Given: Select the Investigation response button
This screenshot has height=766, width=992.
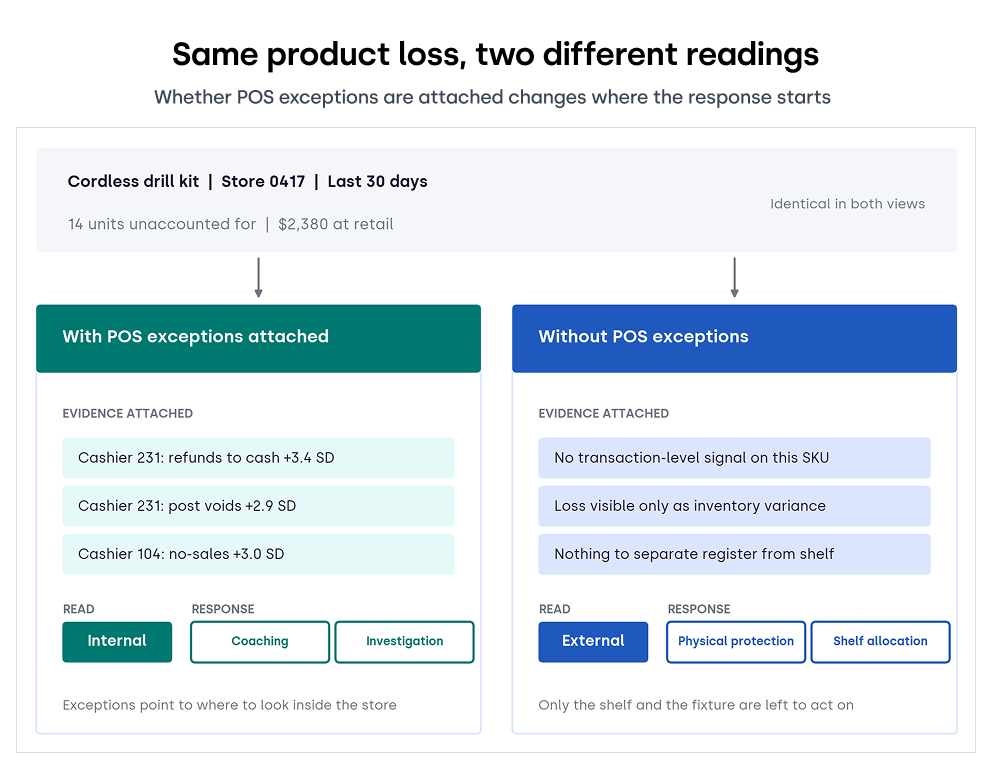Looking at the screenshot, I should pos(404,641).
